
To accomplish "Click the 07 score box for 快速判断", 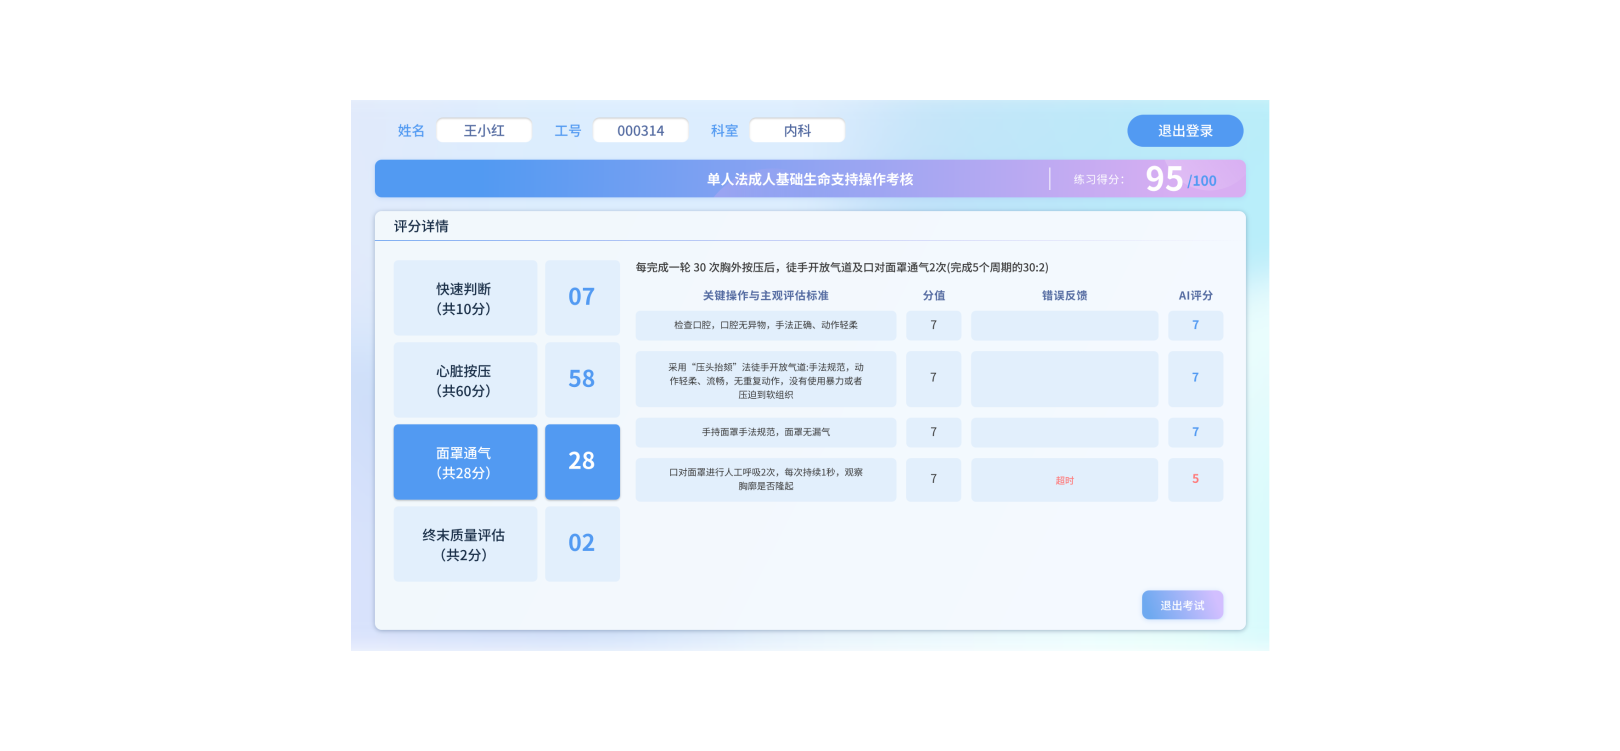I will click(582, 298).
